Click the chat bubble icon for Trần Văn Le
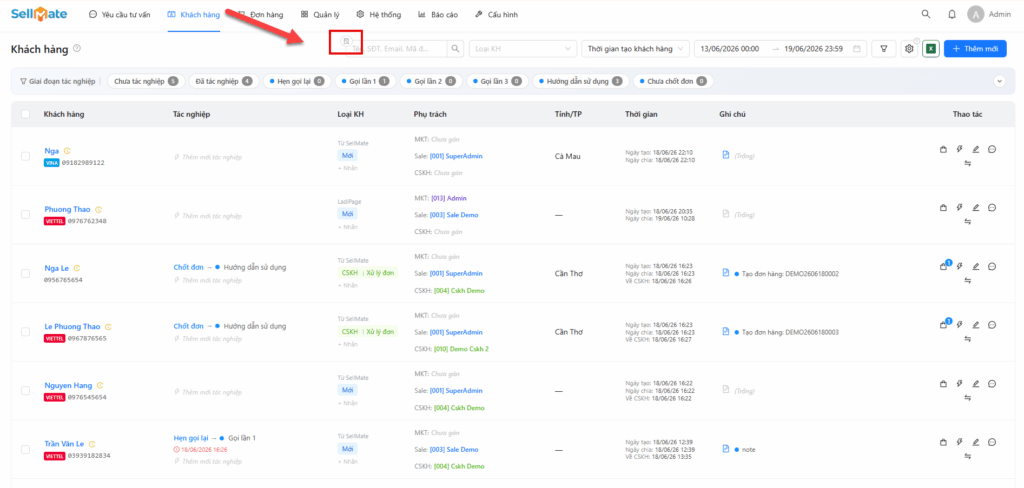The width and height of the screenshot is (1024, 488). (992, 442)
